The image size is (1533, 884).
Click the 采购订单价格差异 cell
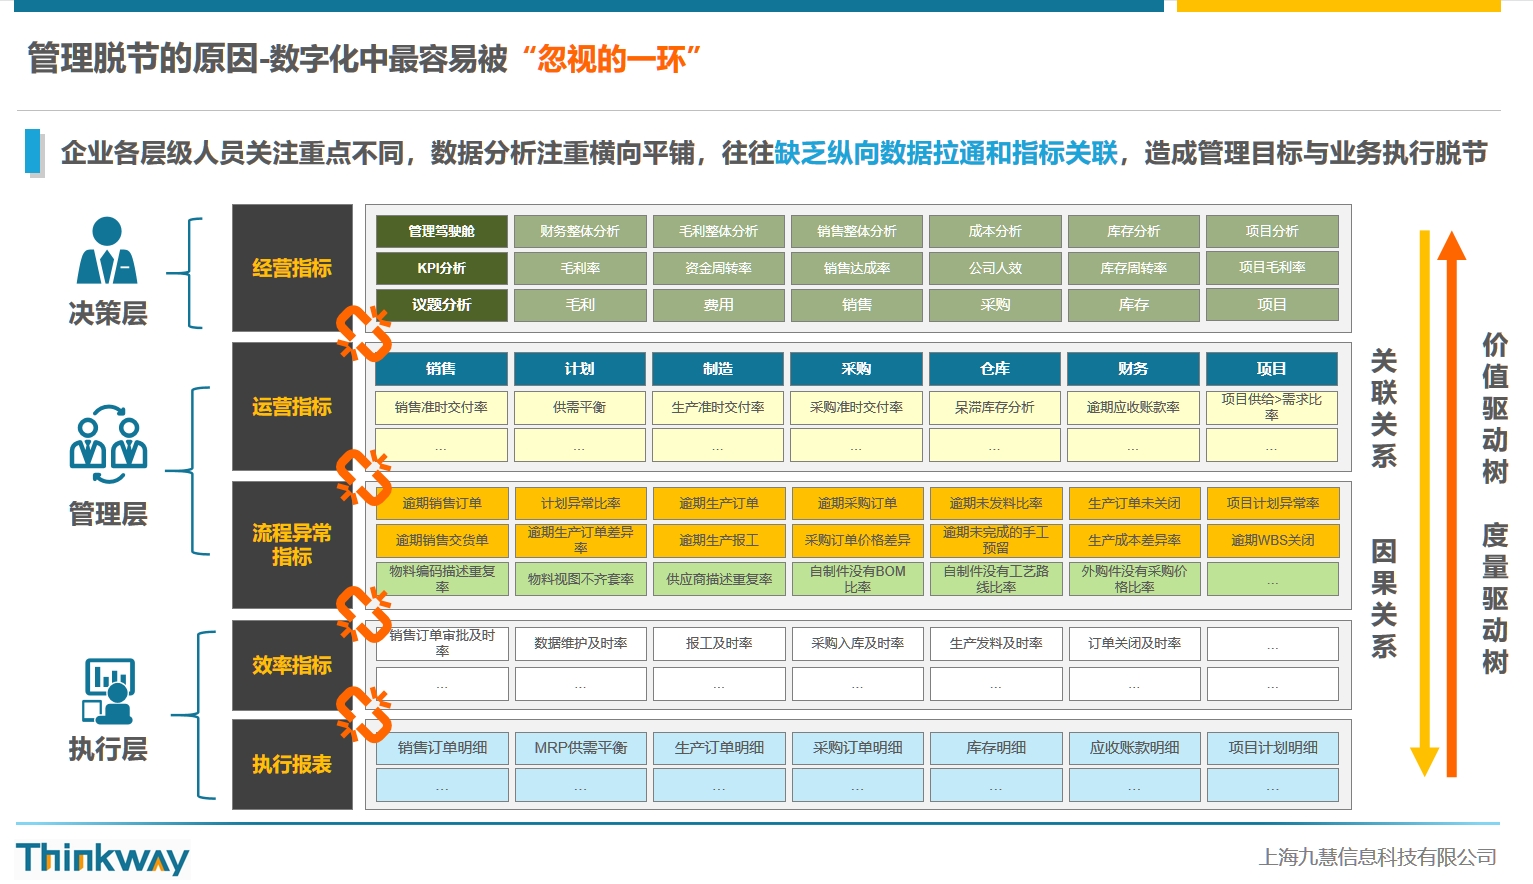(x=858, y=540)
